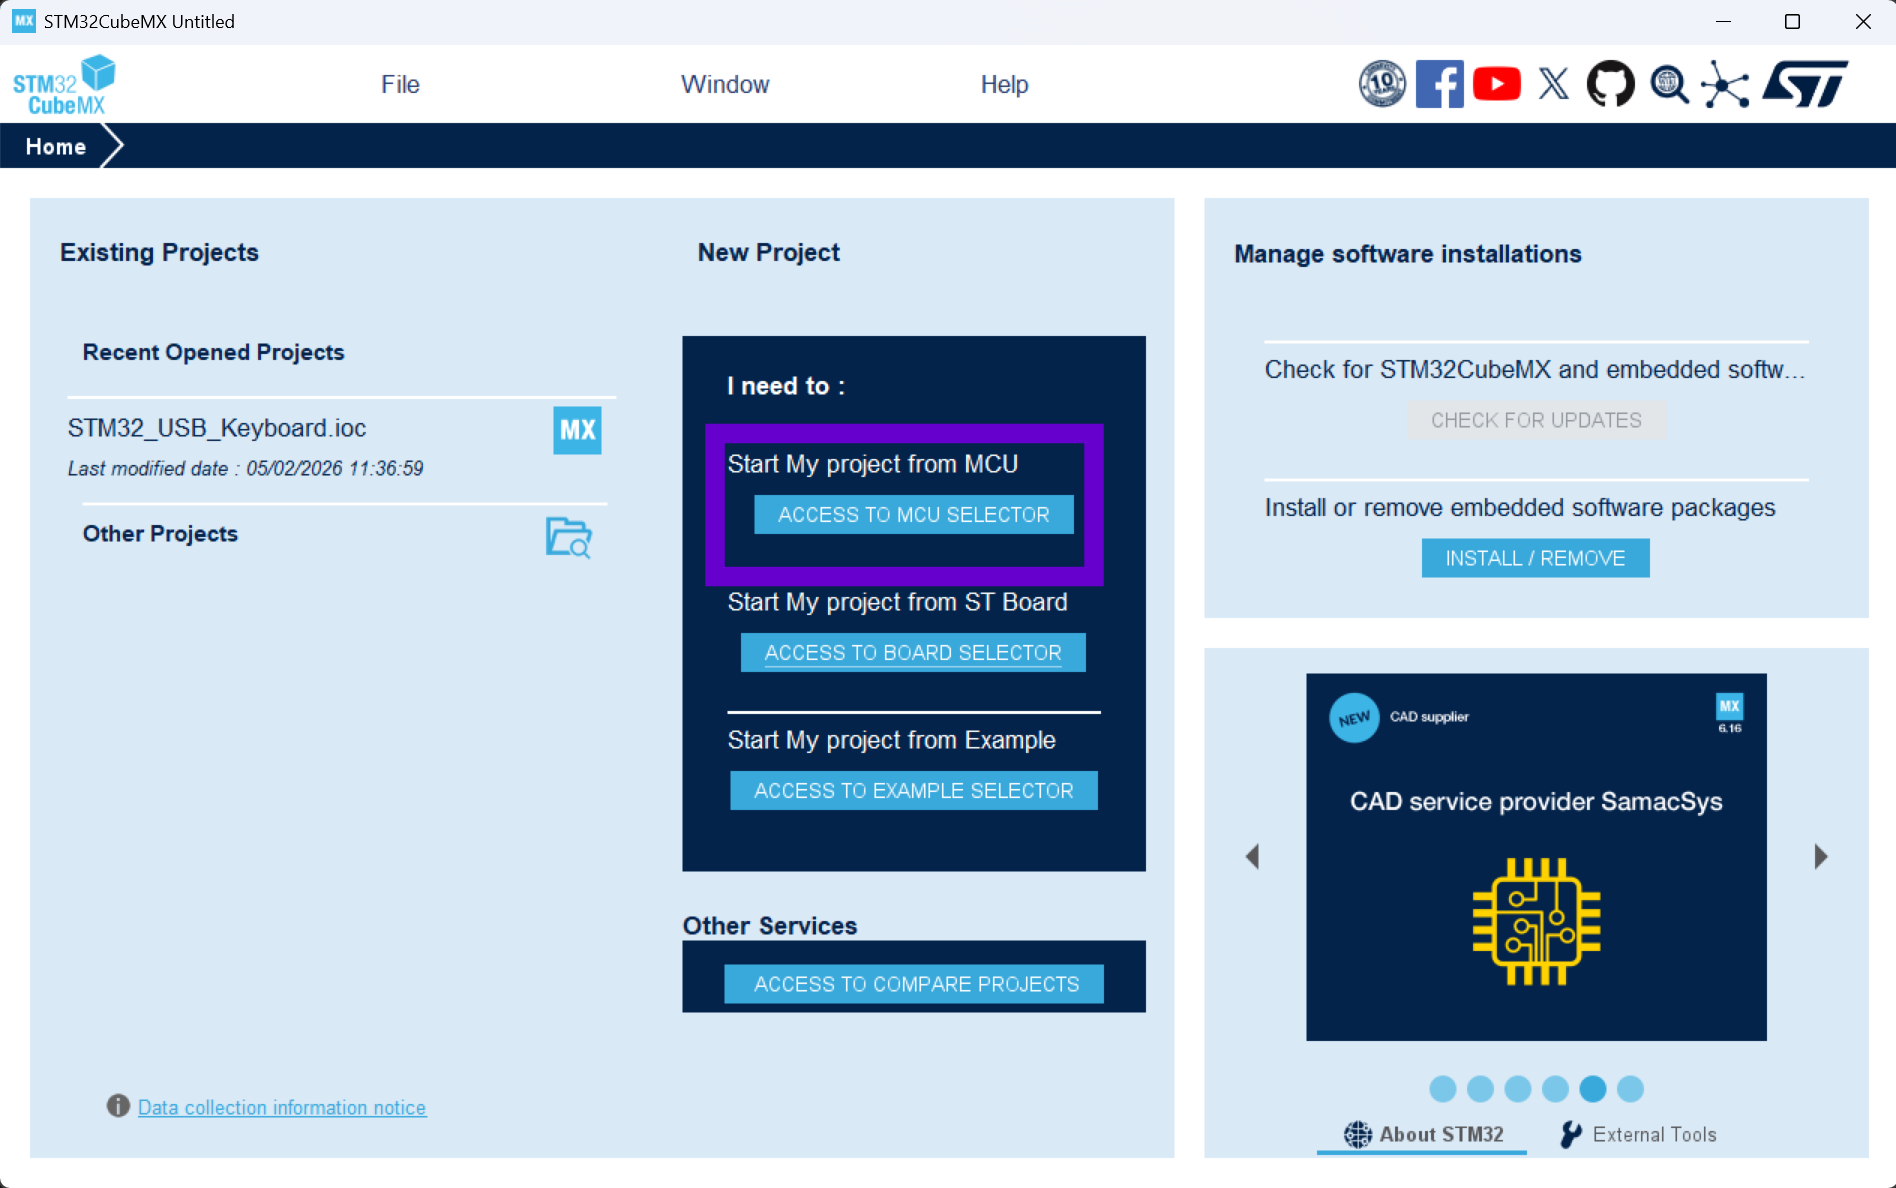This screenshot has width=1896, height=1188.
Task: Click ACCESS TO MCU SELECTOR button
Action: [914, 515]
